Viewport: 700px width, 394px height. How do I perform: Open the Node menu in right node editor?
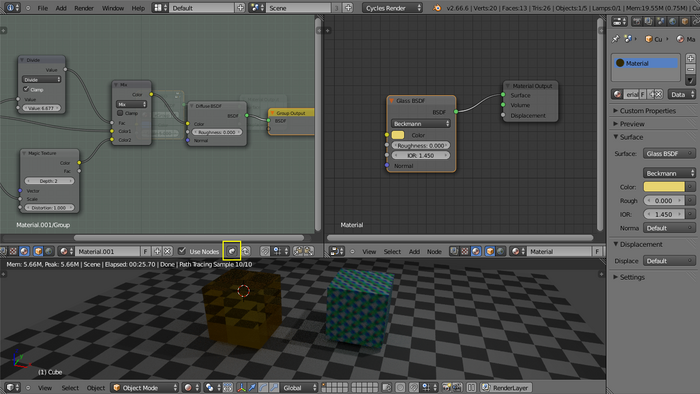pyautogui.click(x=434, y=252)
